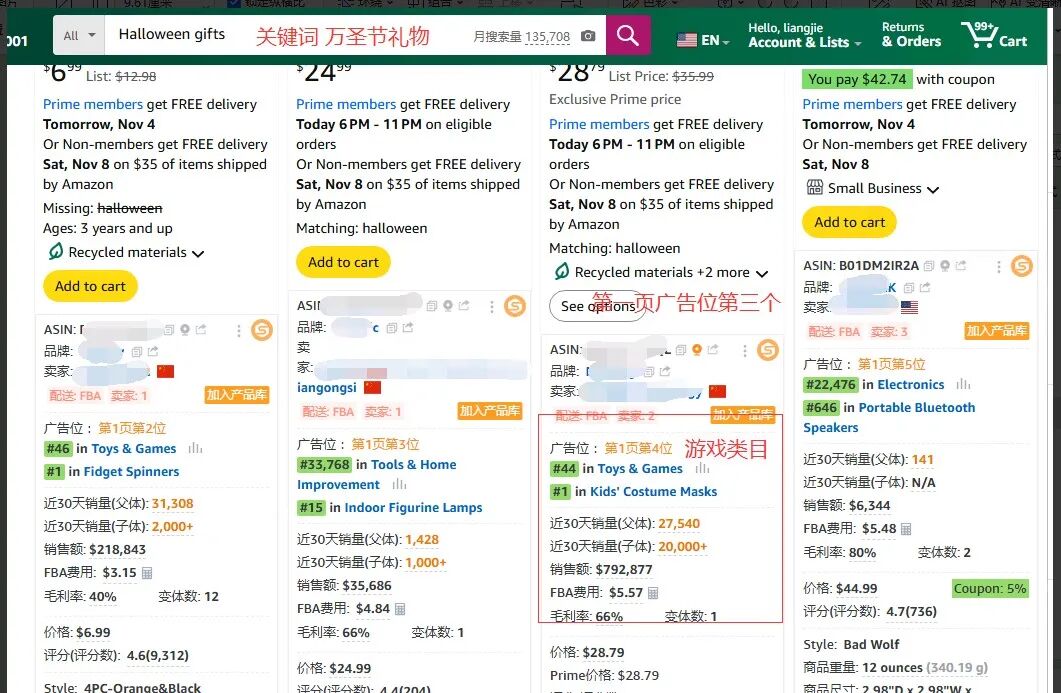Click 加入产品库 in Indoor Figurine Lamps card

pos(490,411)
